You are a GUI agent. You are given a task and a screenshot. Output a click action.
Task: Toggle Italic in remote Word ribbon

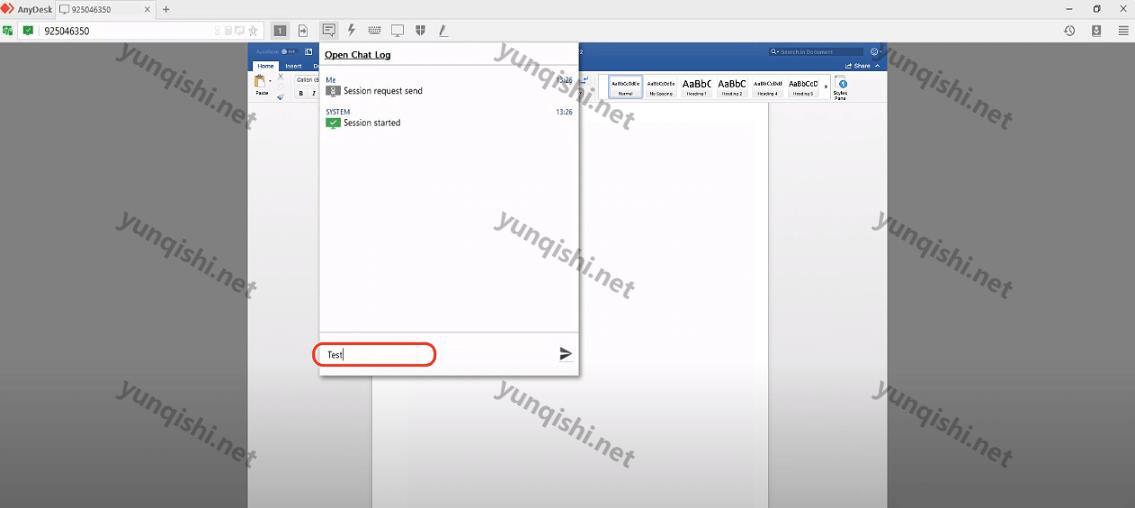point(313,93)
